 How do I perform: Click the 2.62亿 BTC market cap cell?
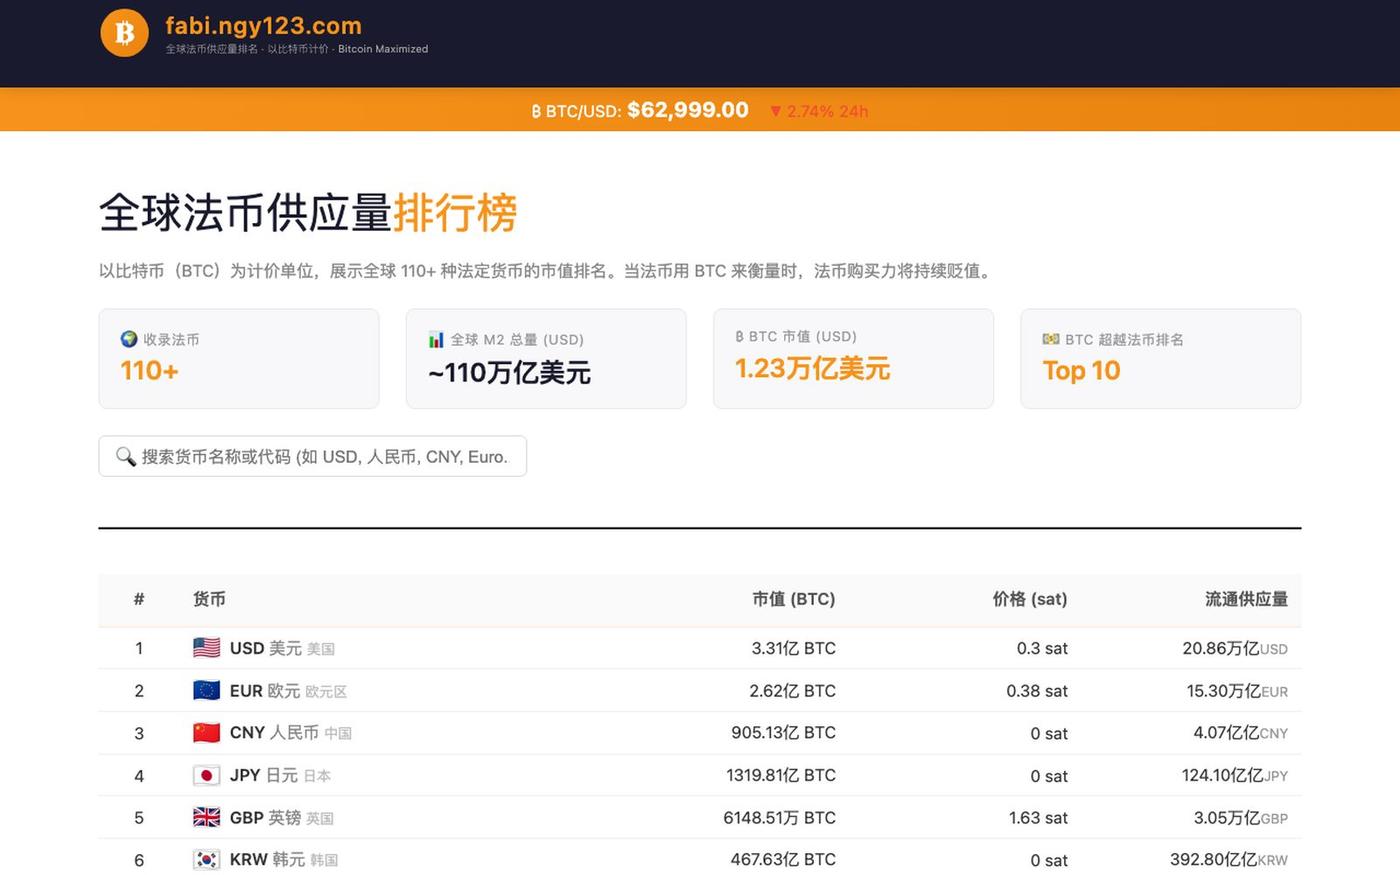pos(792,691)
